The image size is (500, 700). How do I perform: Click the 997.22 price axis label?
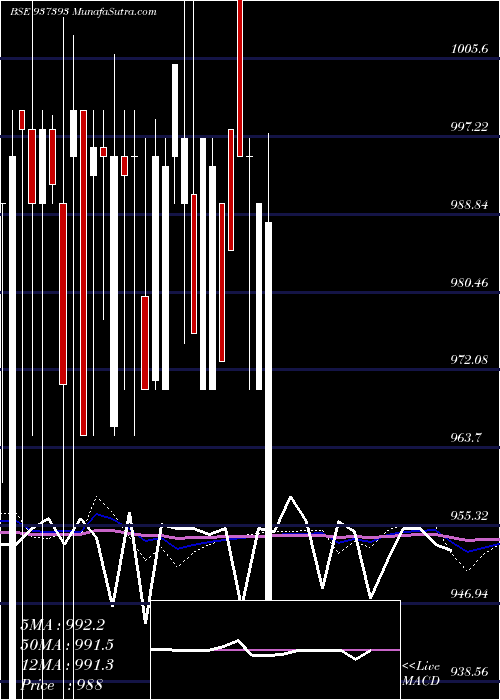pos(470,127)
